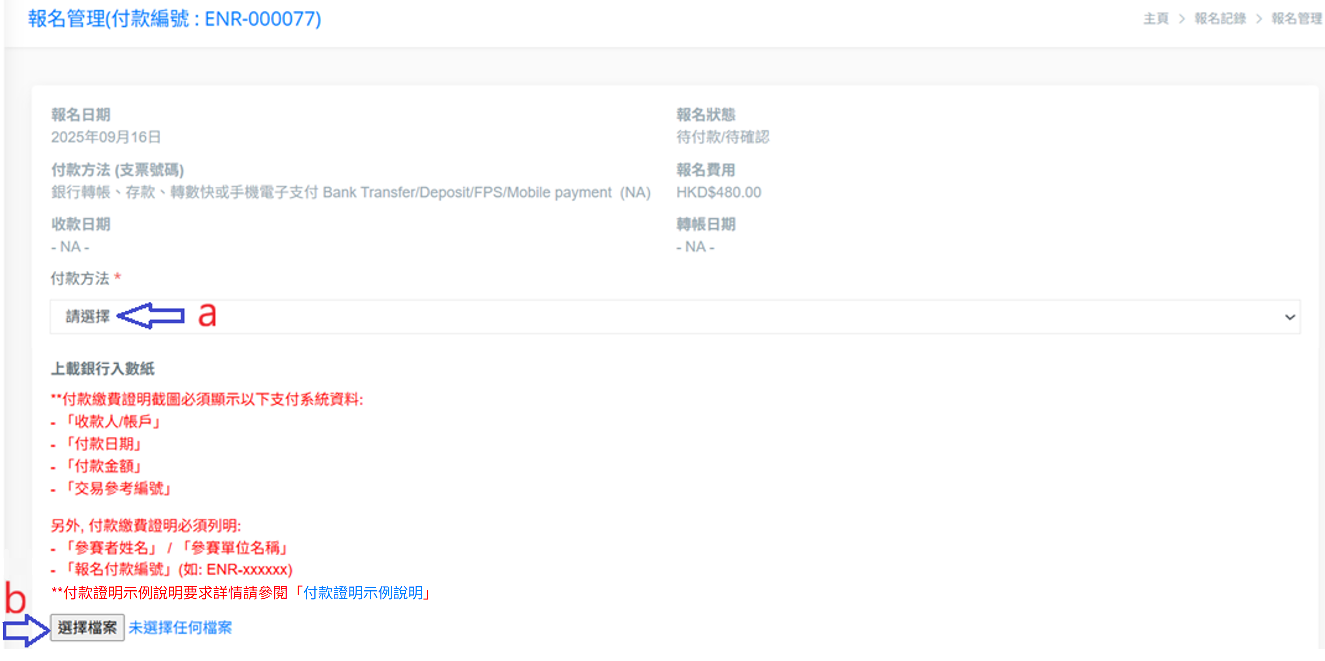Image resolution: width=1325 pixels, height=661 pixels.
Task: Open the 付款證明示例說明 link
Action: [x=366, y=594]
